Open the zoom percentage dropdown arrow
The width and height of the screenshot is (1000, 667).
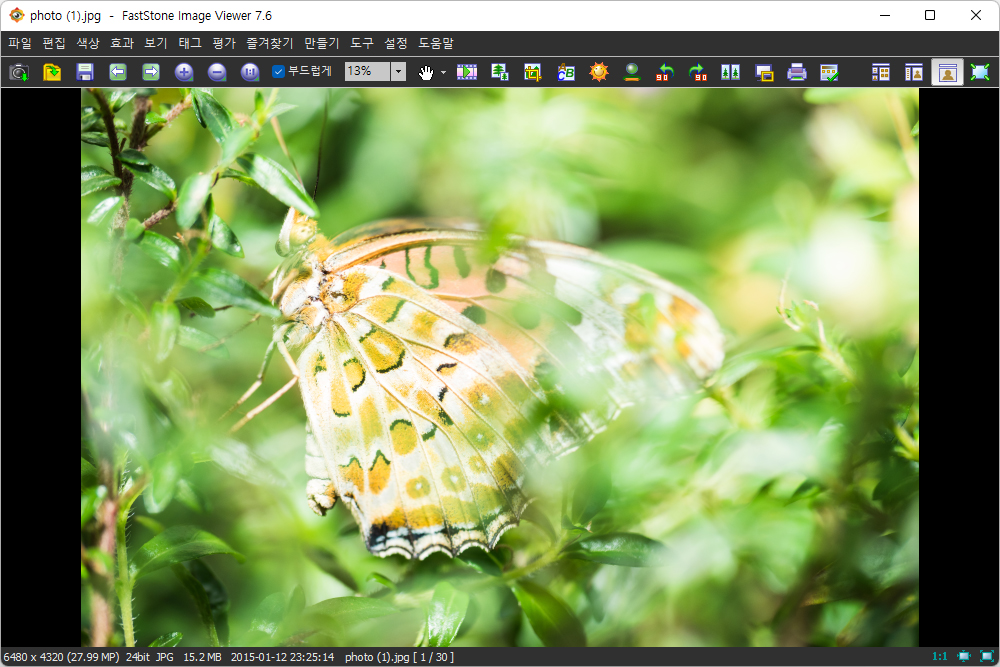click(399, 71)
